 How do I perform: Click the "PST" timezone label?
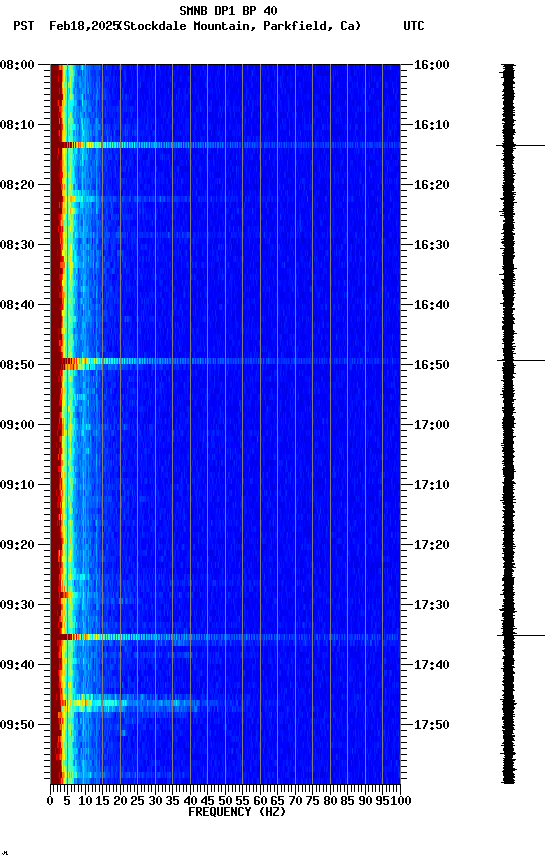(24, 26)
